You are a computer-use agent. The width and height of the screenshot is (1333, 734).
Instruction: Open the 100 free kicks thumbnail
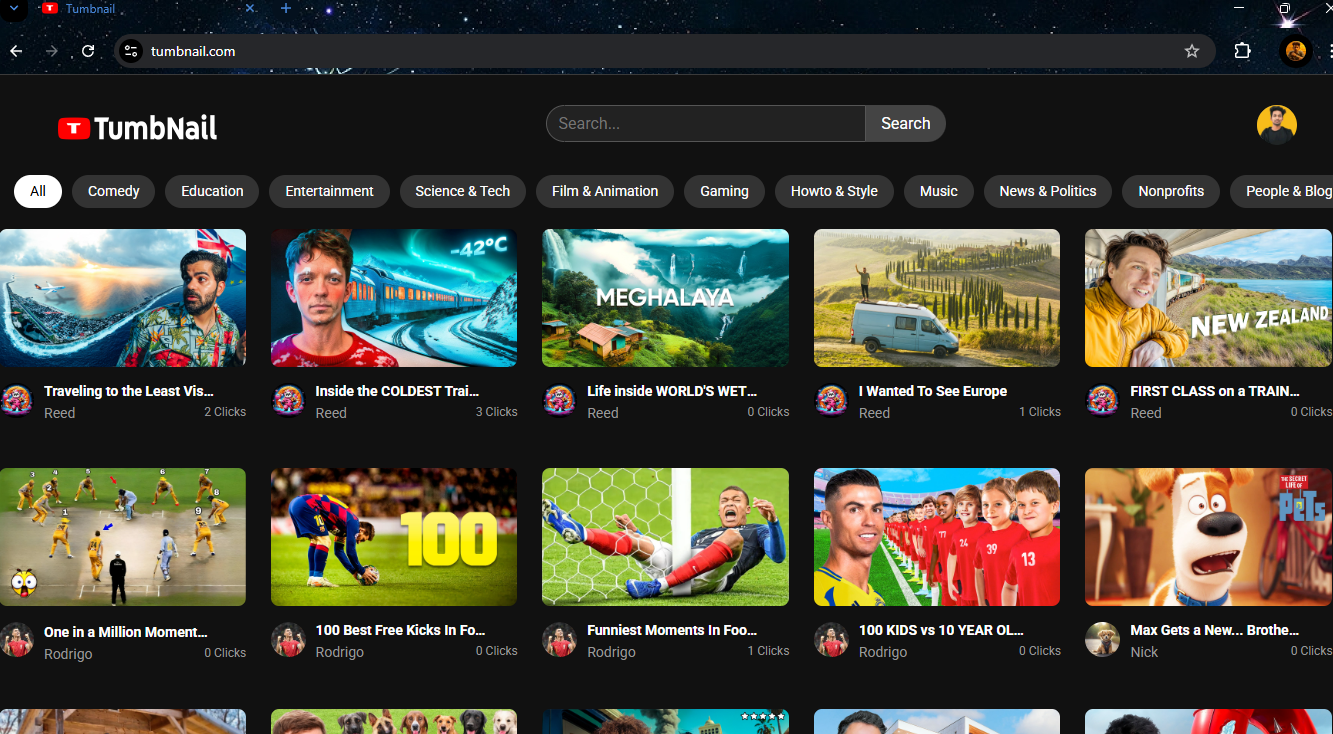pyautogui.click(x=394, y=537)
